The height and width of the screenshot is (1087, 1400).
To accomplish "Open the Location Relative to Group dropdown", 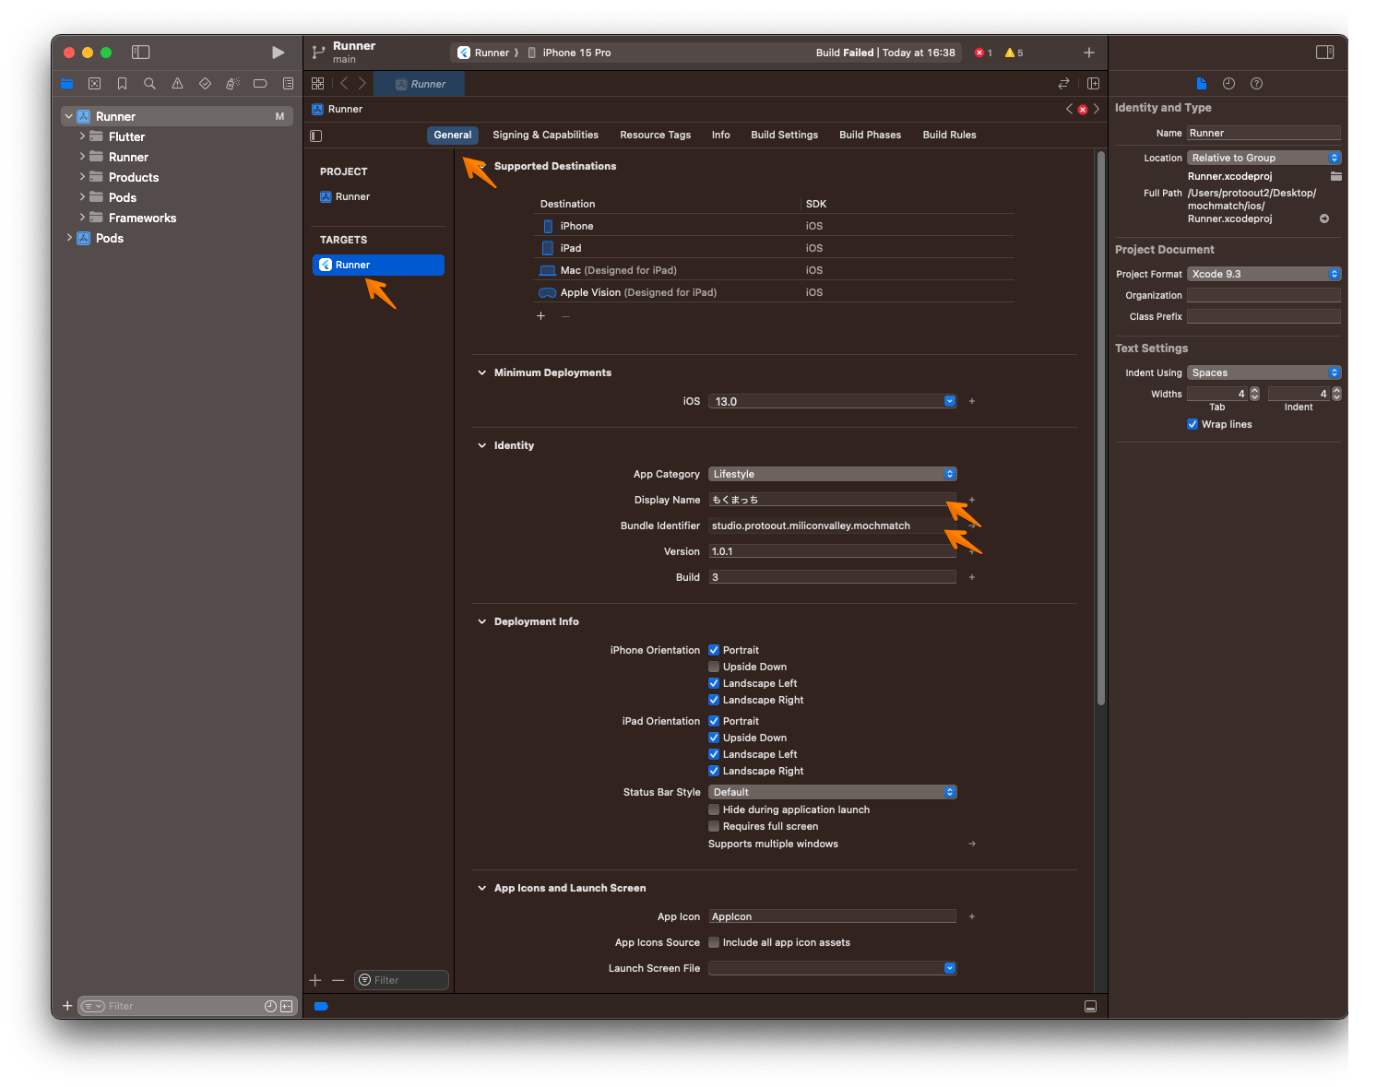I will point(1264,158).
